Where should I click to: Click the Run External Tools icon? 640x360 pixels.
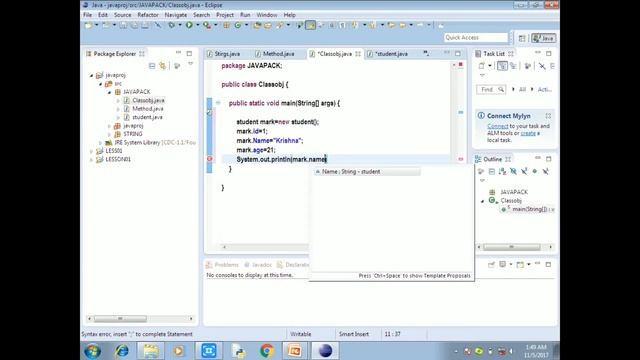coord(207,25)
